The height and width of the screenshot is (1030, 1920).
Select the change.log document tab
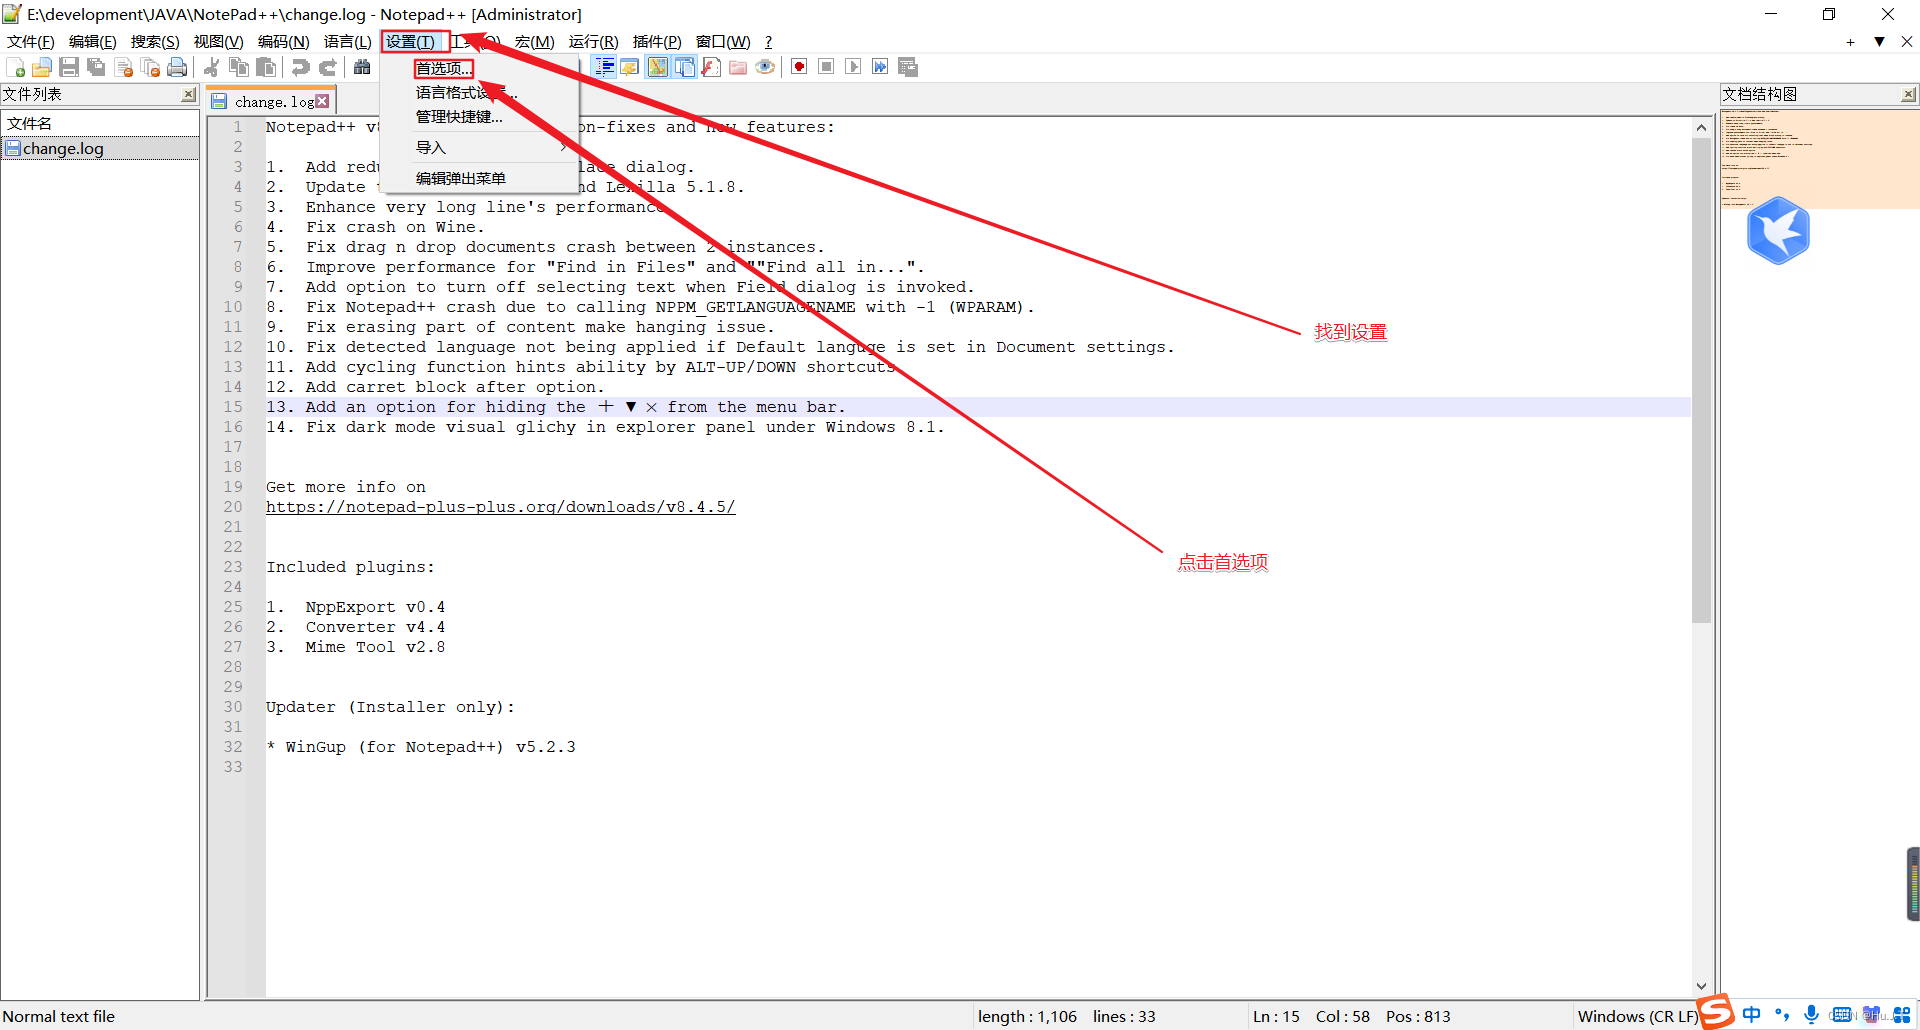[271, 102]
